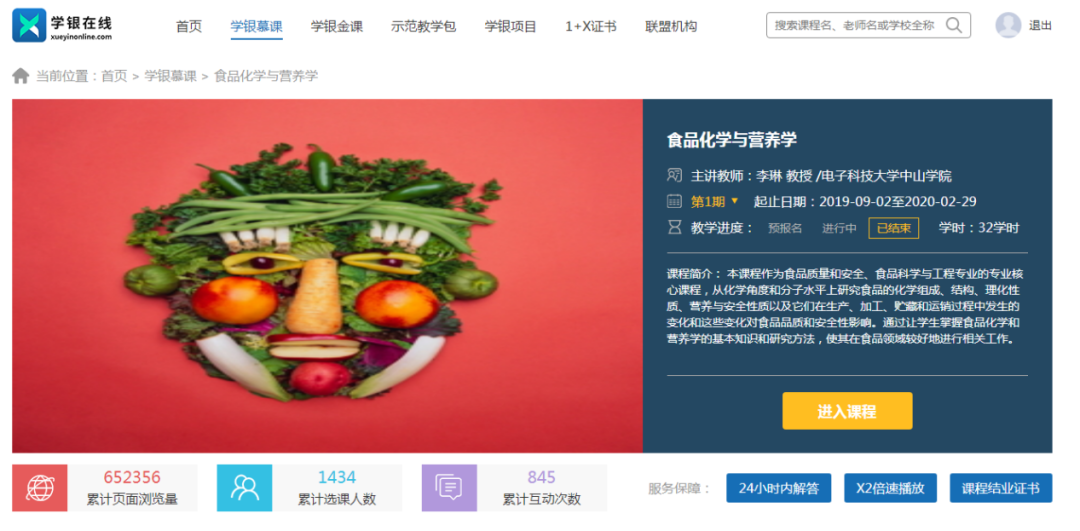Click the globe page views icon
This screenshot has width=1080, height=531.
click(x=39, y=488)
